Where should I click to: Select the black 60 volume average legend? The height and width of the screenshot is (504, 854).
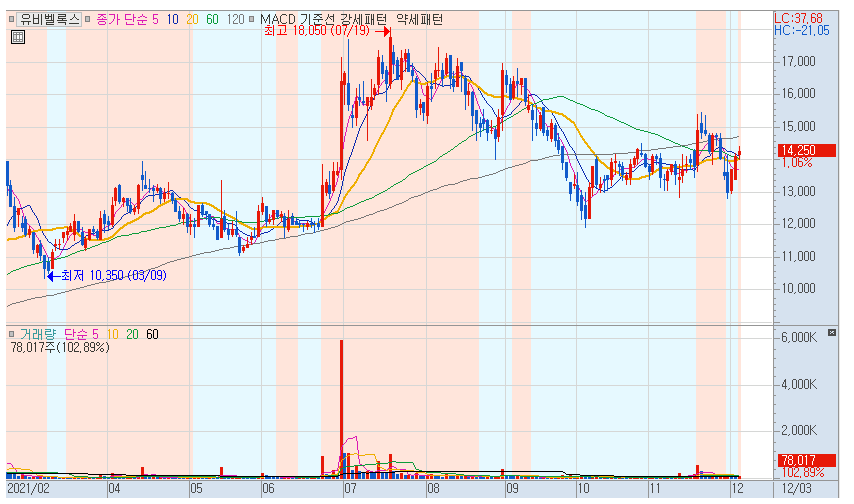152,334
